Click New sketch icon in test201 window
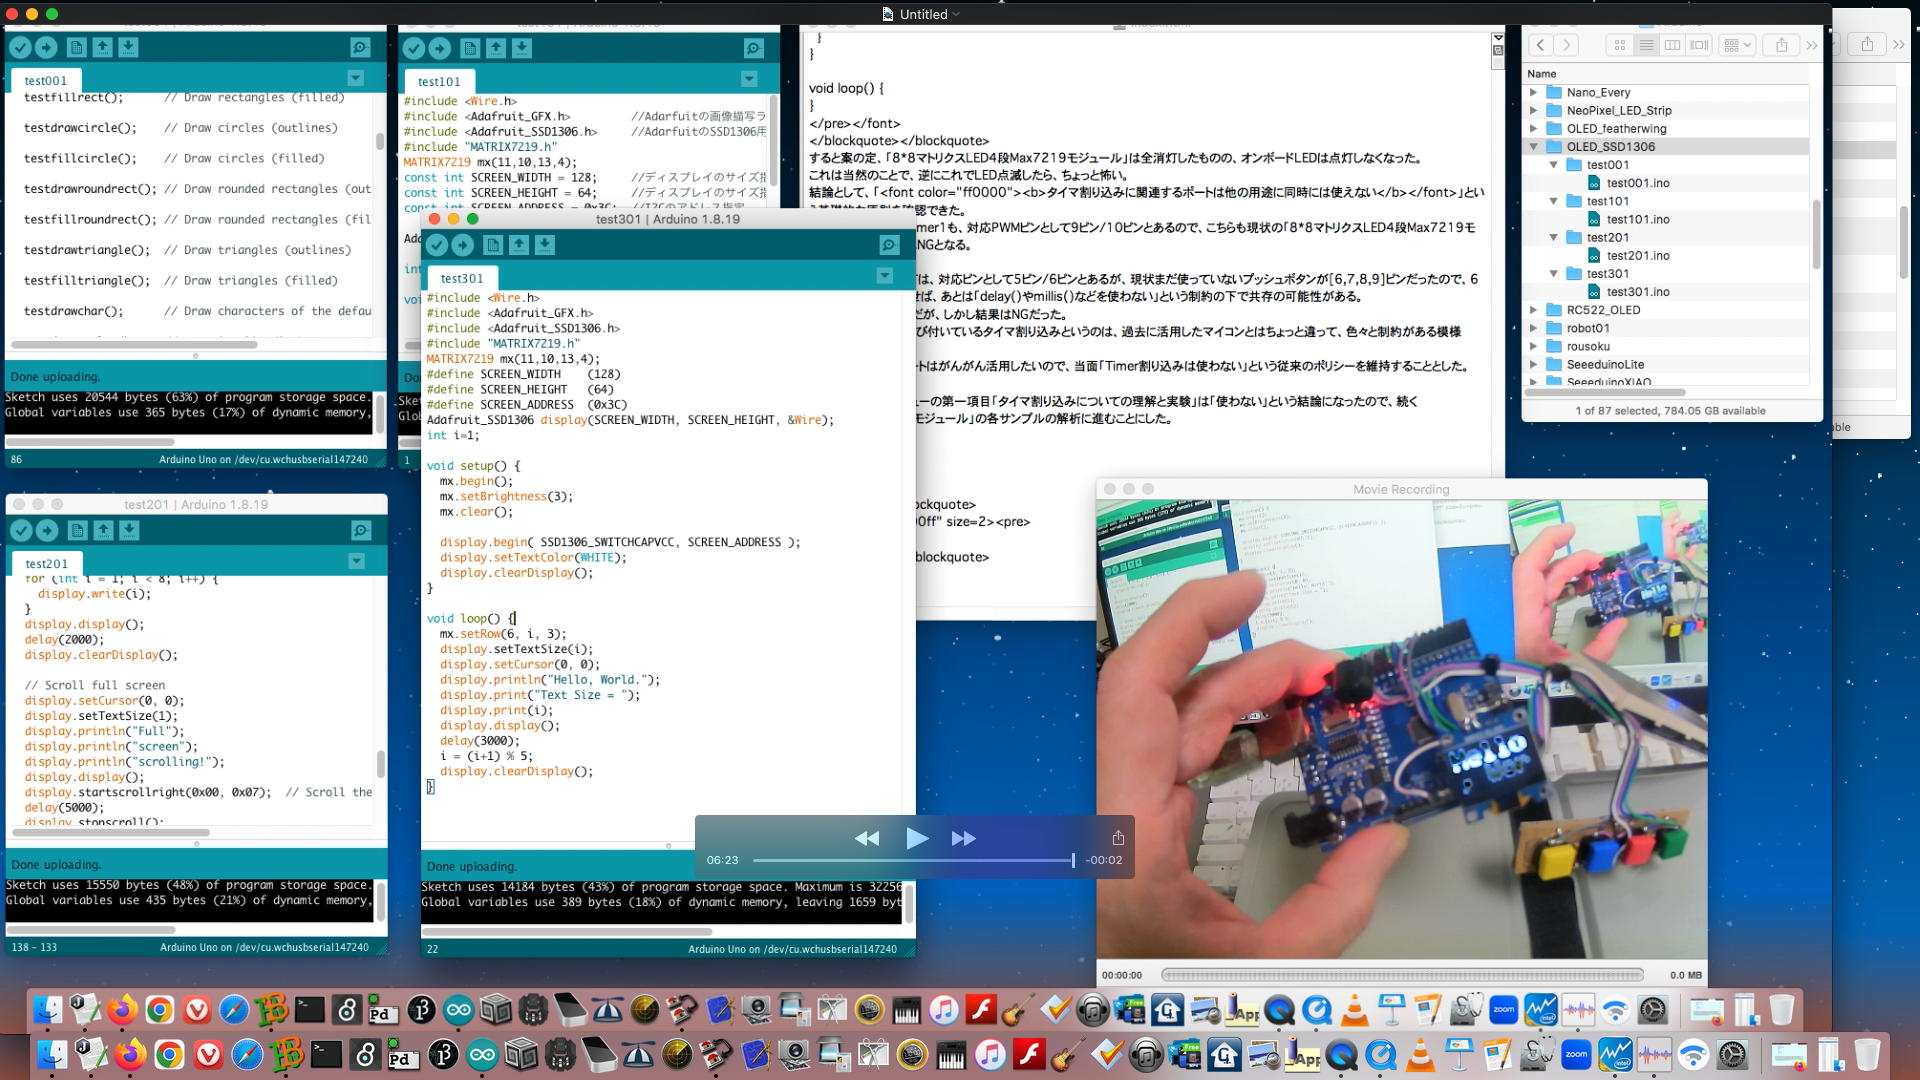Screen dimensions: 1920x1080 click(x=77, y=531)
